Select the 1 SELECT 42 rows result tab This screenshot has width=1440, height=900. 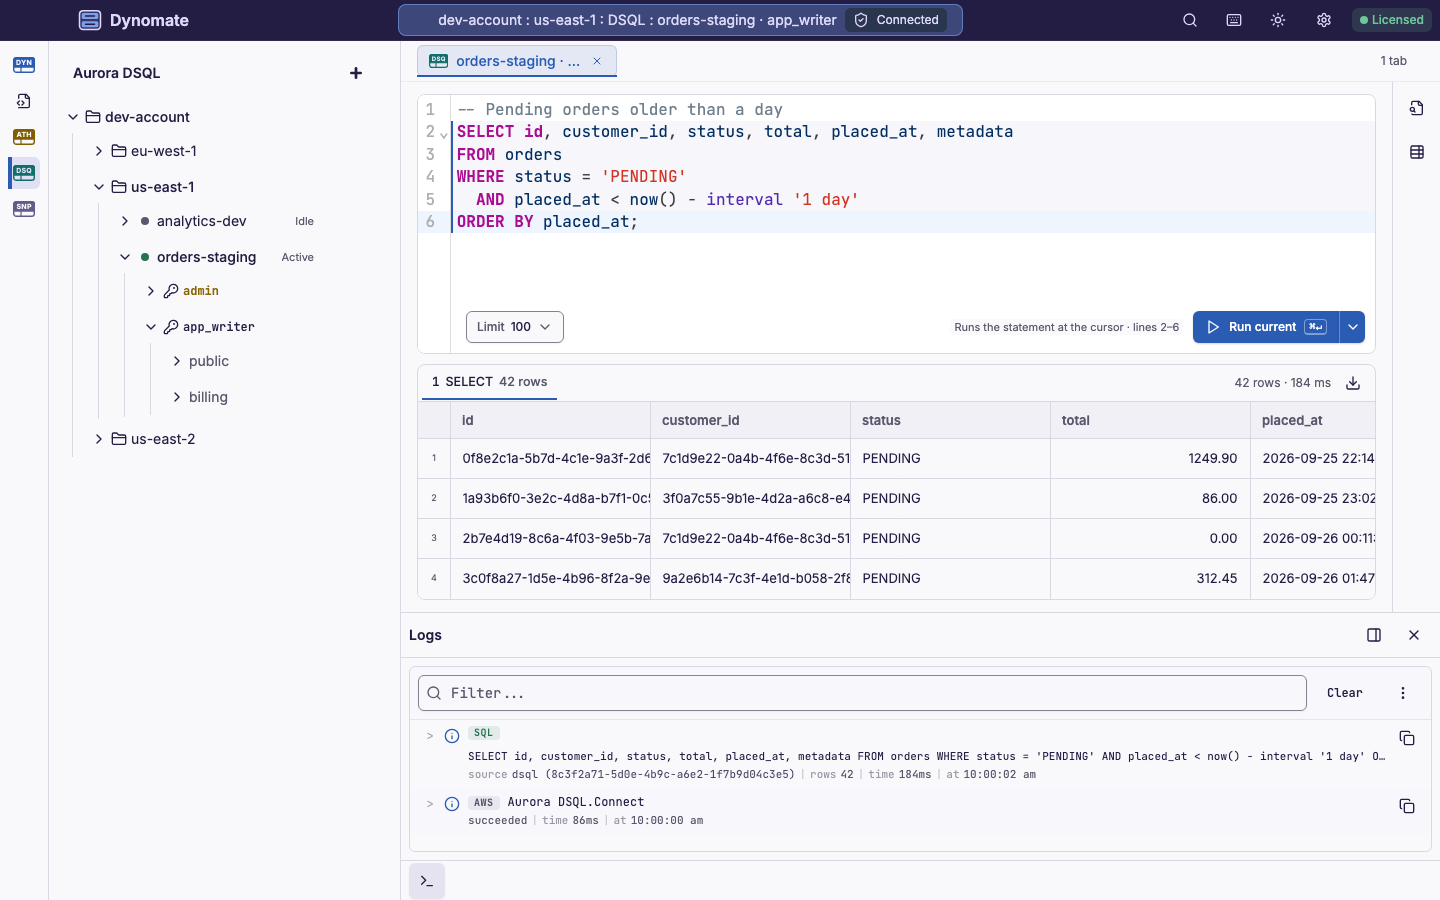[x=489, y=382]
